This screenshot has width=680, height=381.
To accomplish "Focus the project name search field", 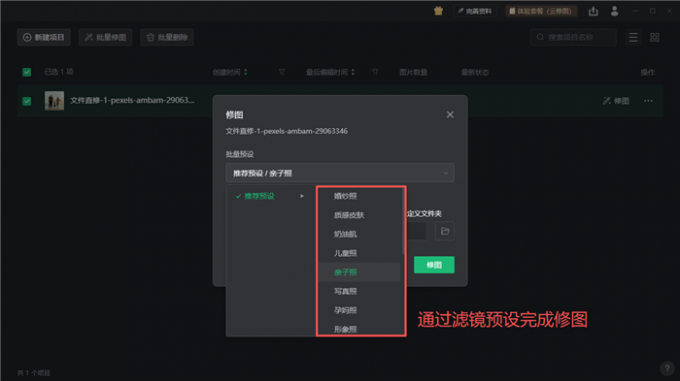I will (x=573, y=37).
